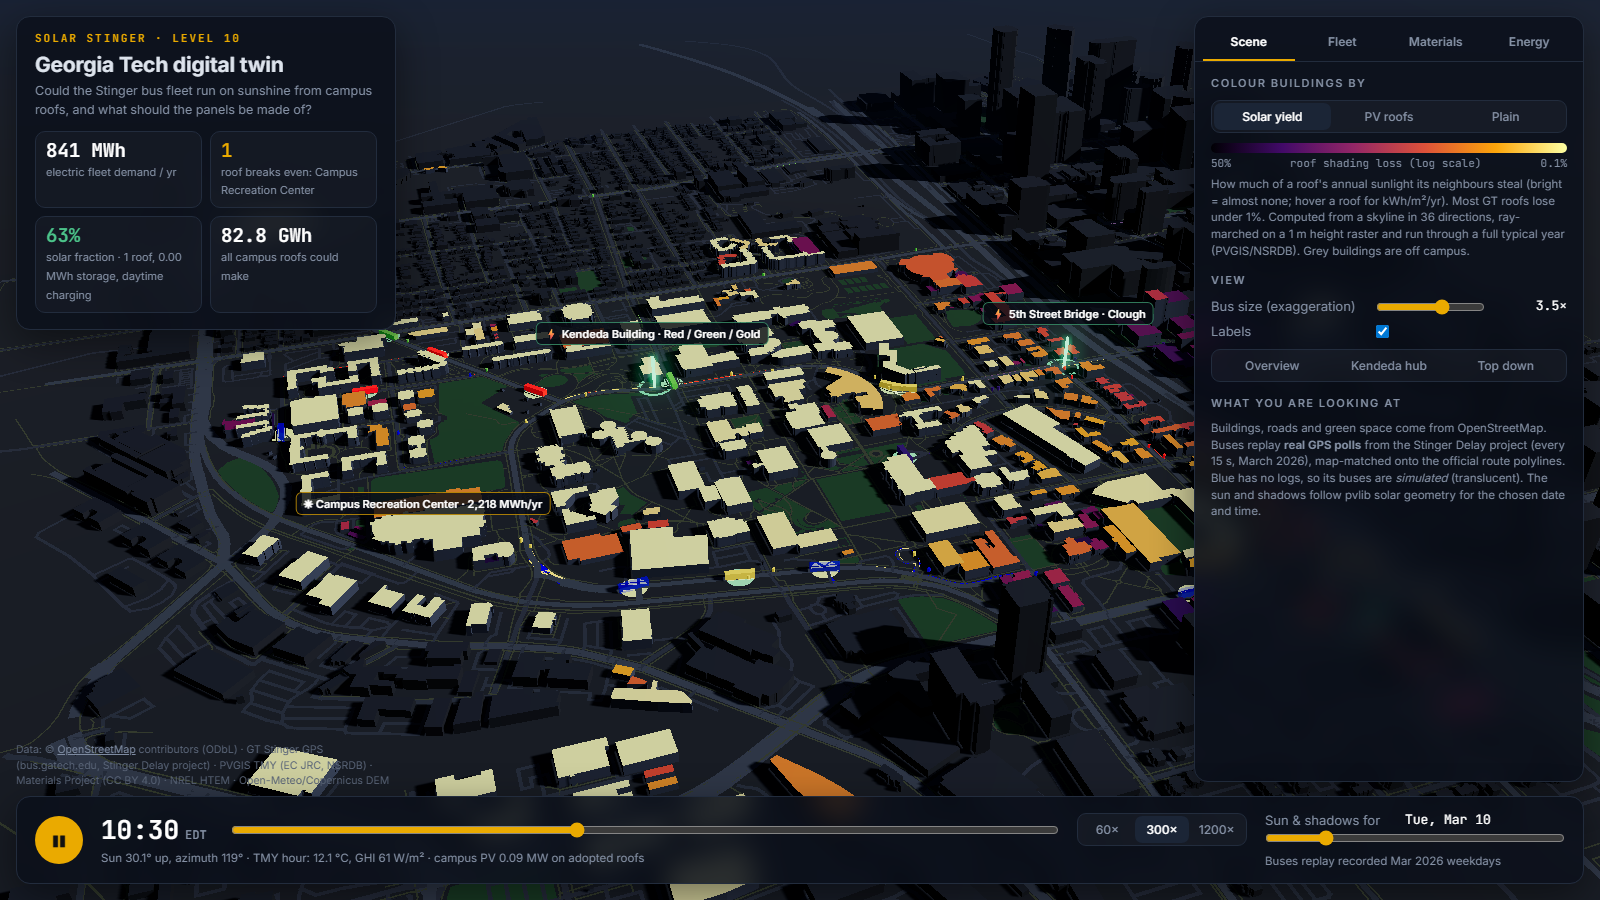Click the 3.5× bus size value
1600x900 pixels.
click(x=1551, y=306)
